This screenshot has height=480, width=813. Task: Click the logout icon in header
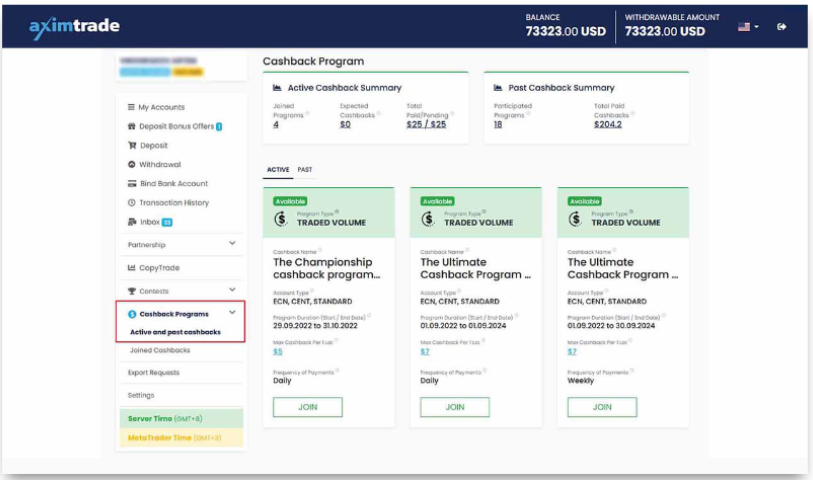click(781, 27)
